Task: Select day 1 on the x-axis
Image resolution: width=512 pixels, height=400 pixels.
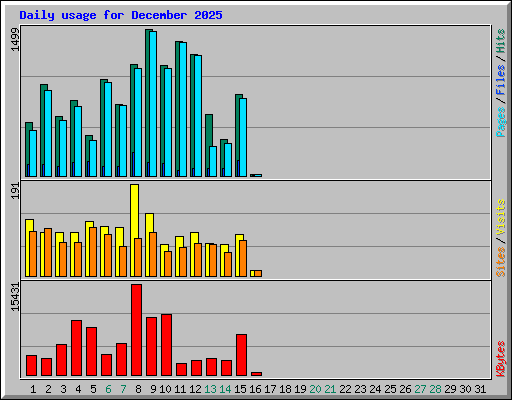Action: [x=33, y=389]
